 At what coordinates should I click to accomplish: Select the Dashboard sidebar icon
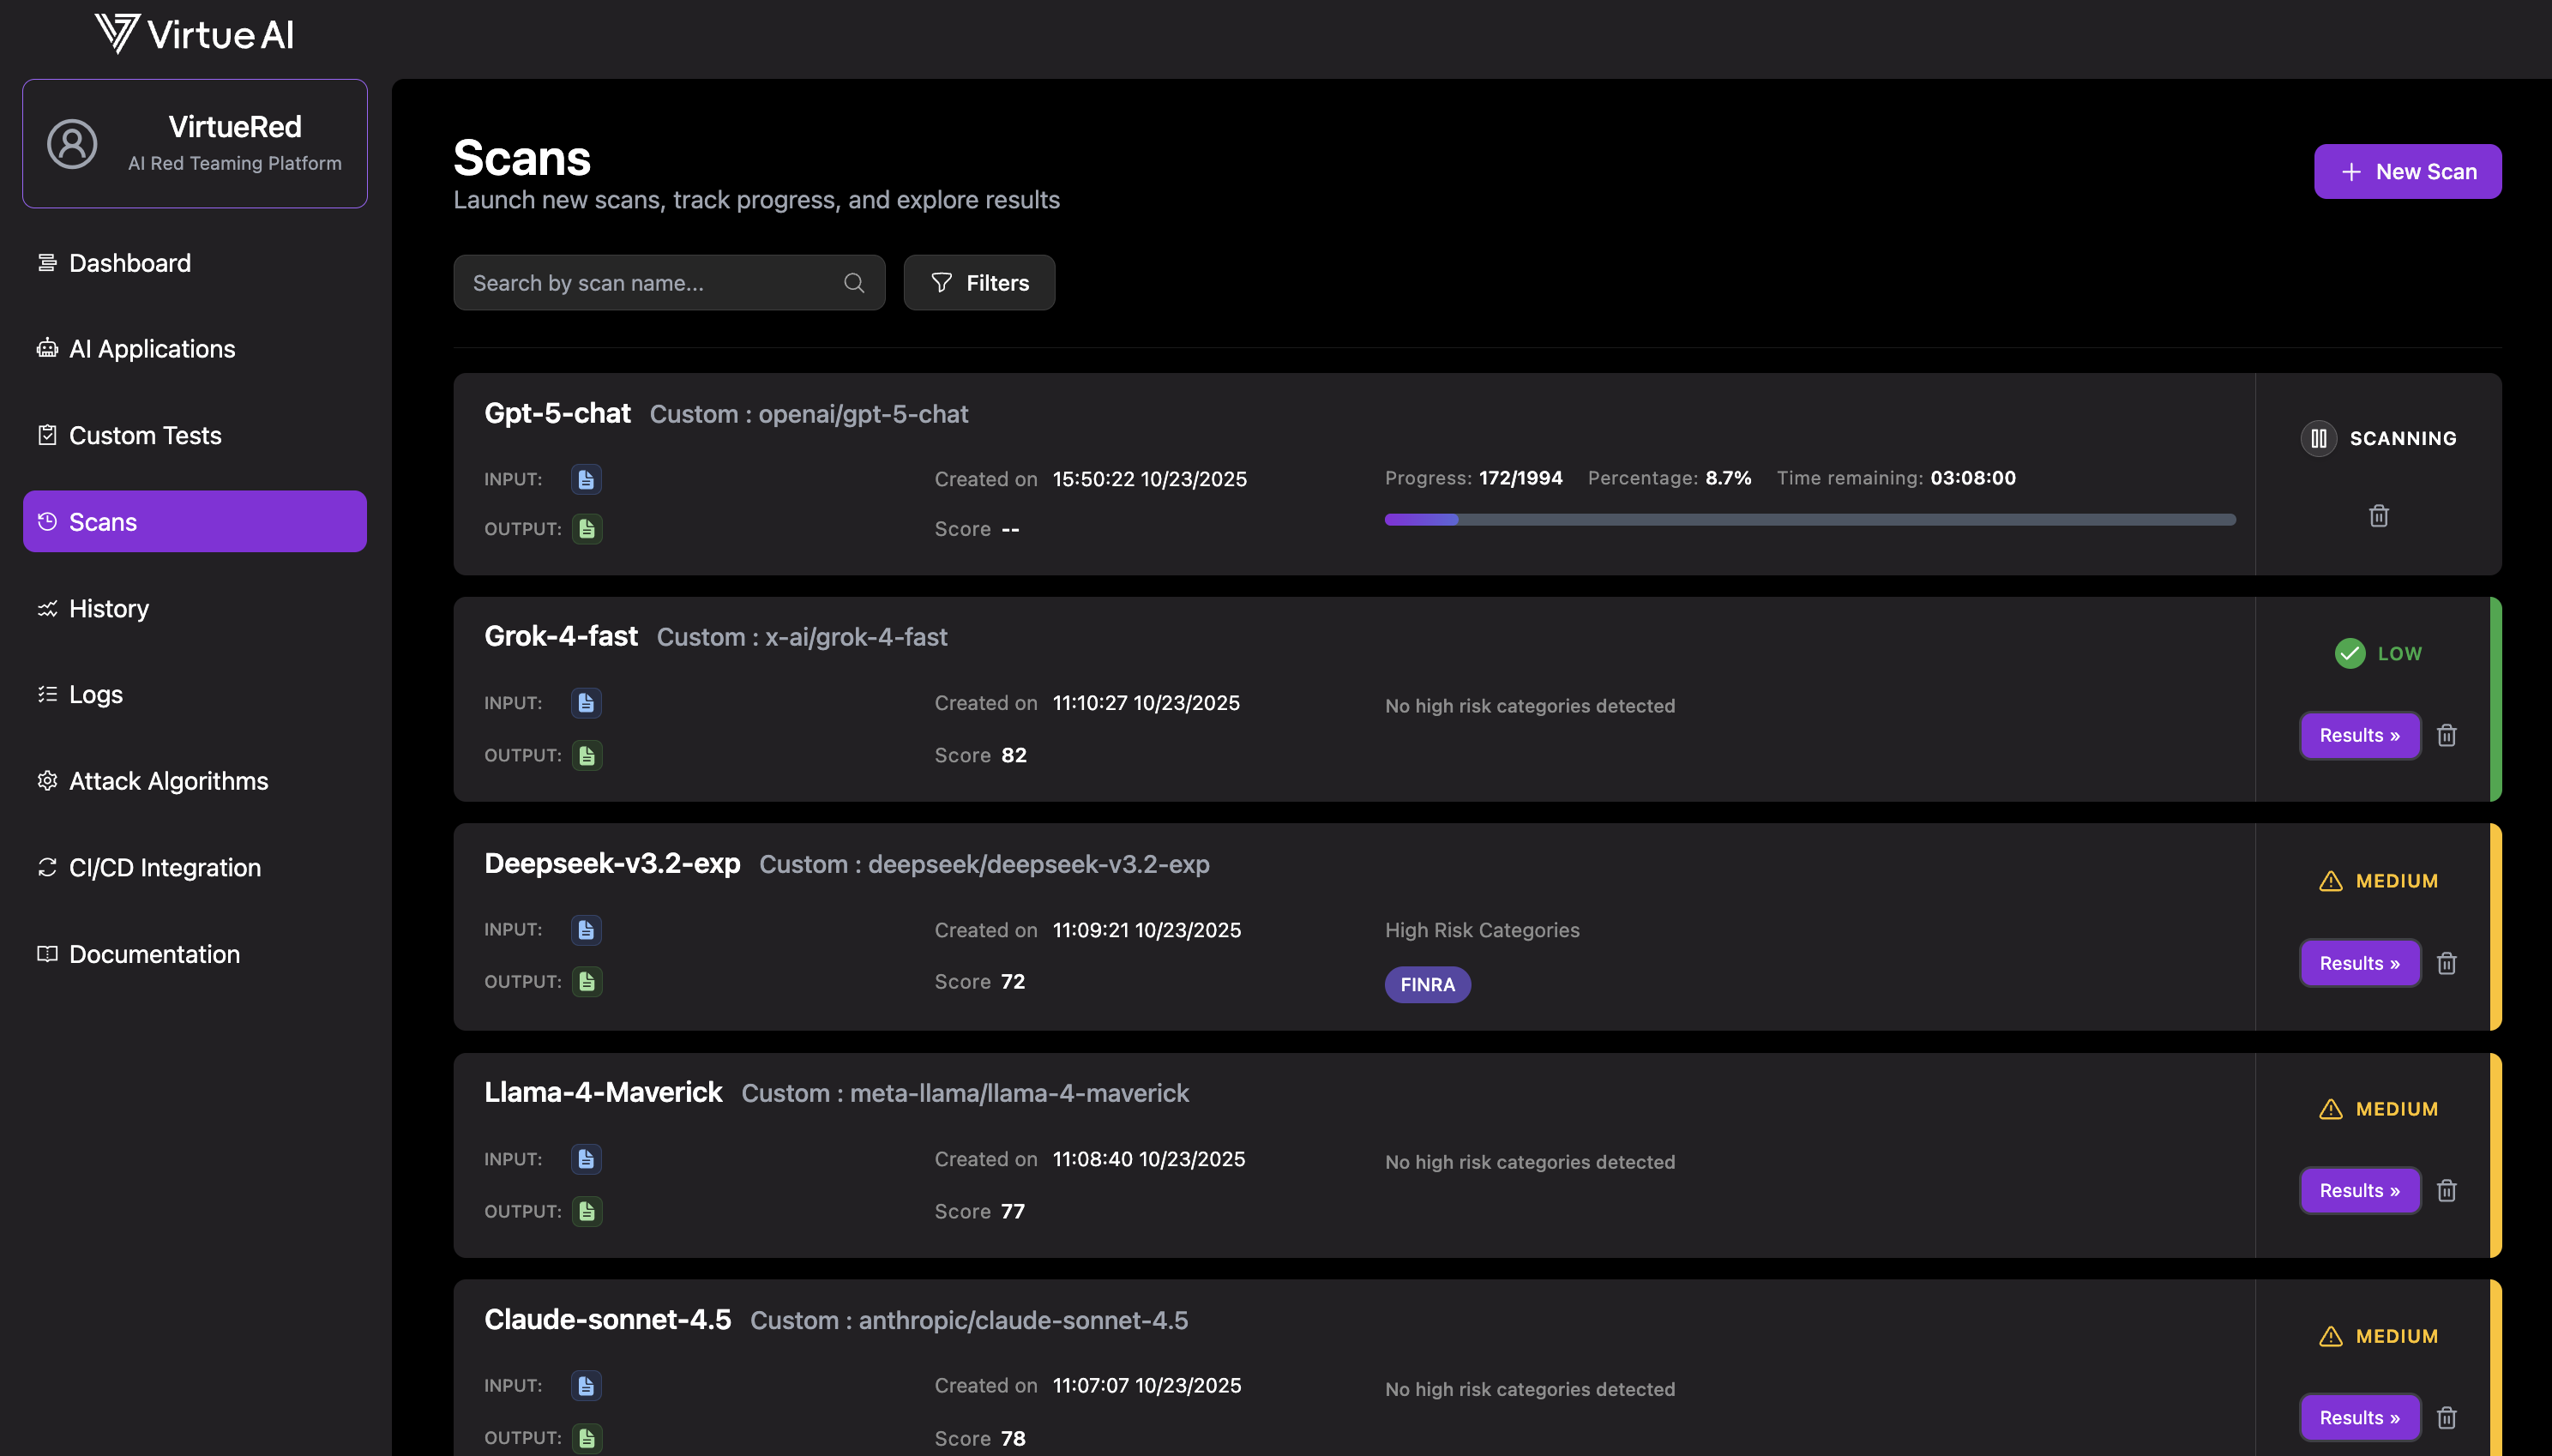pyautogui.click(x=47, y=262)
